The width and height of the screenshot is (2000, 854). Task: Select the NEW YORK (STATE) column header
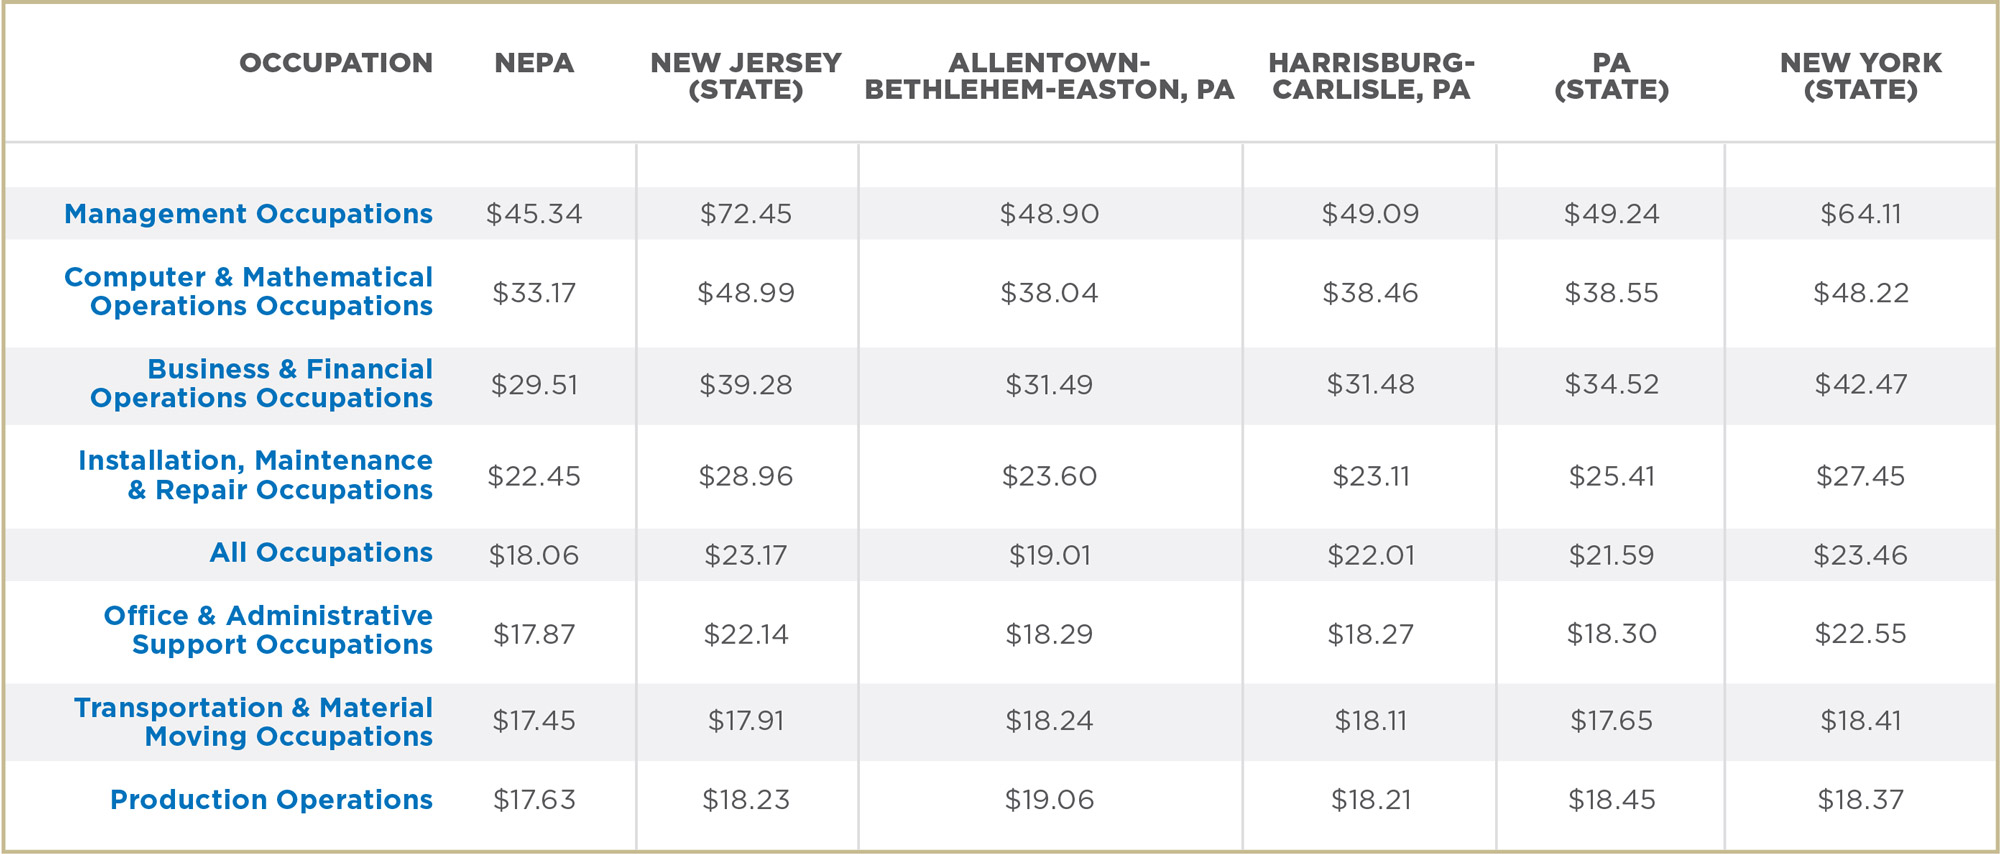pos(1860,76)
